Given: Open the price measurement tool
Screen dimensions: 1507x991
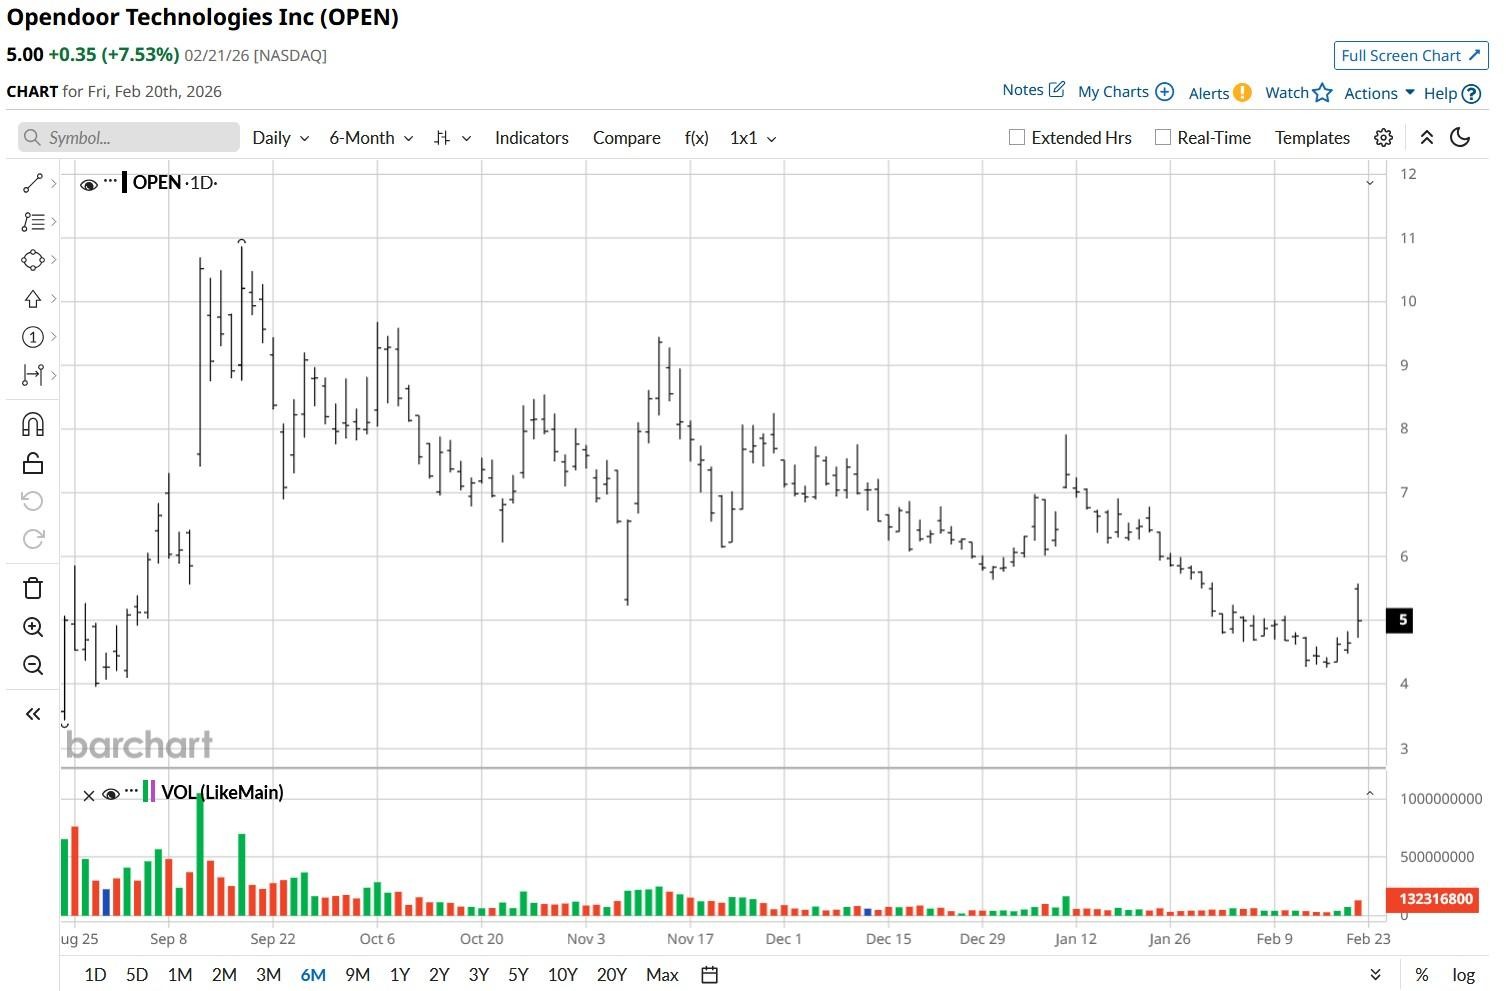Looking at the screenshot, I should tap(33, 375).
